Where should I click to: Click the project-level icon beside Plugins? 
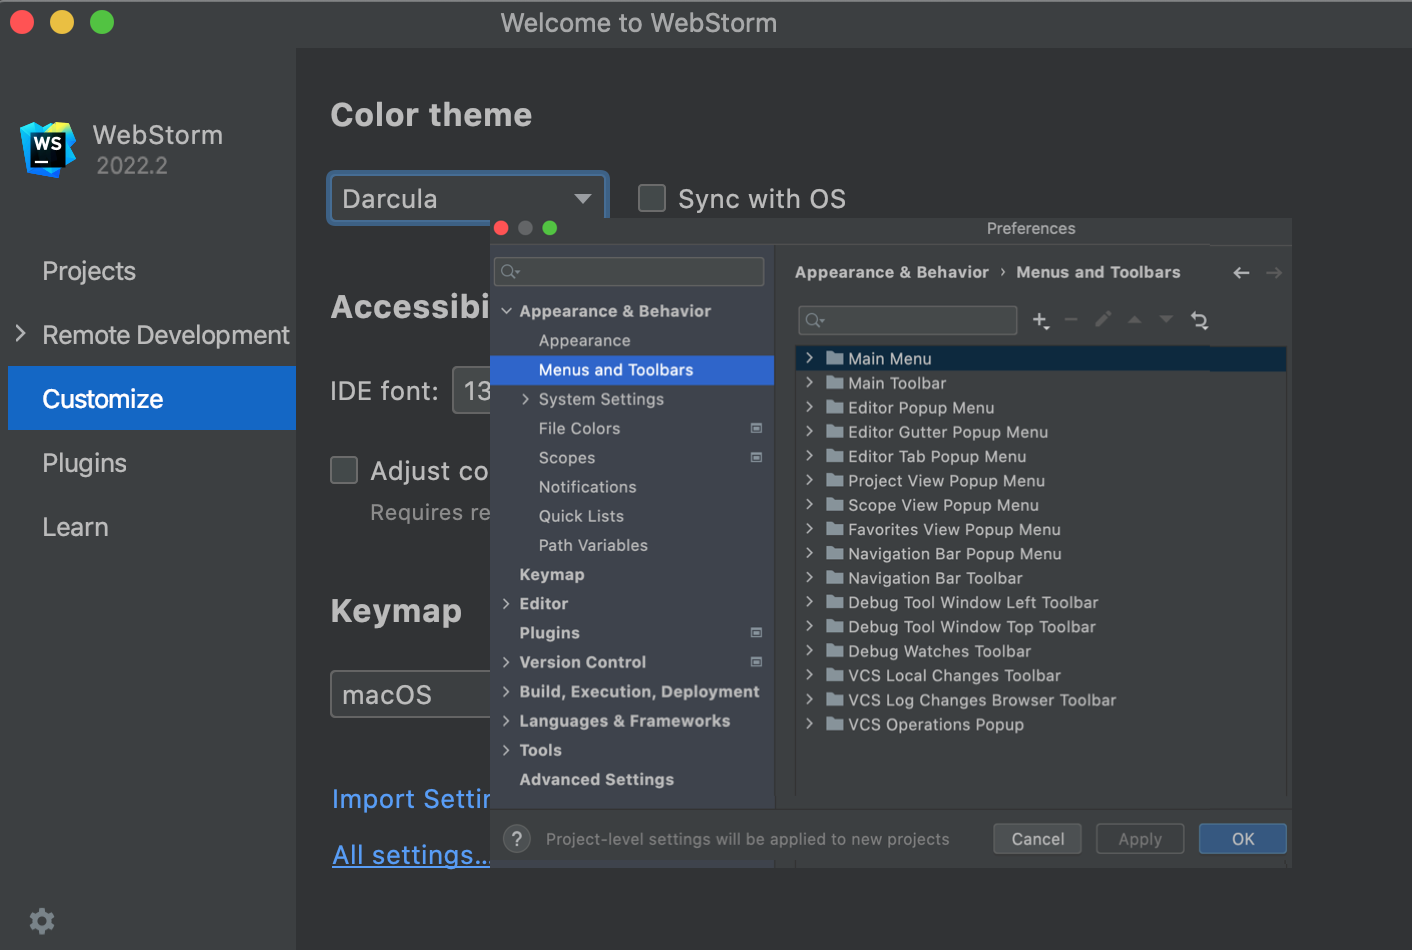[x=756, y=632]
